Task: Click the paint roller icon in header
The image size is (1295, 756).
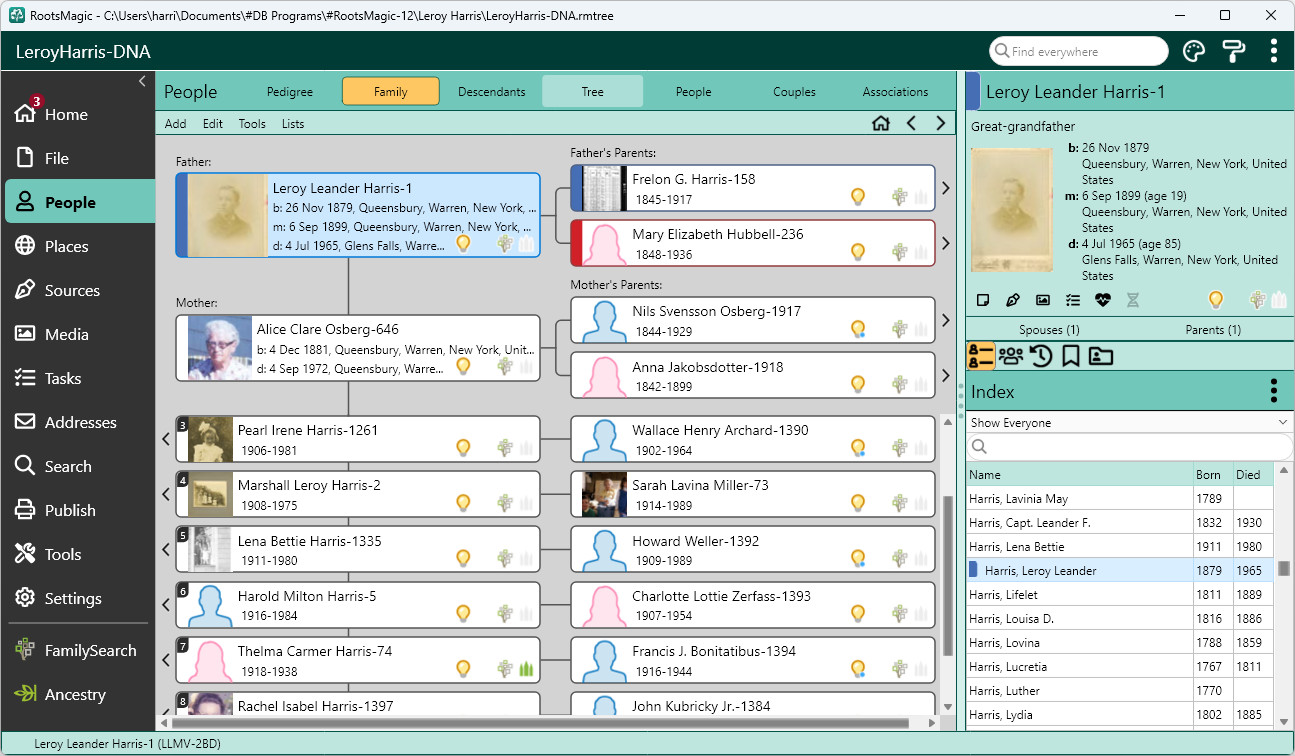Action: pos(1234,51)
